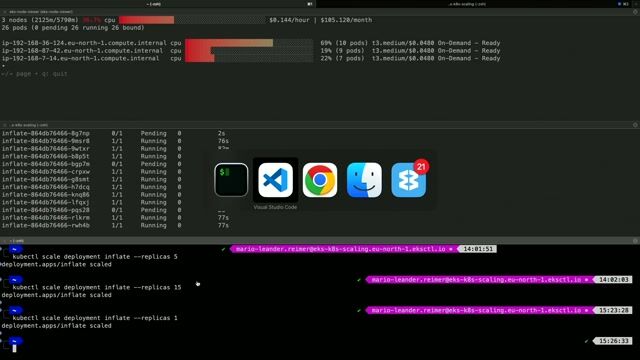Click the 'kubectl scale deployment inflate --replicas 15' command
The height and width of the screenshot is (360, 640).
click(x=97, y=287)
